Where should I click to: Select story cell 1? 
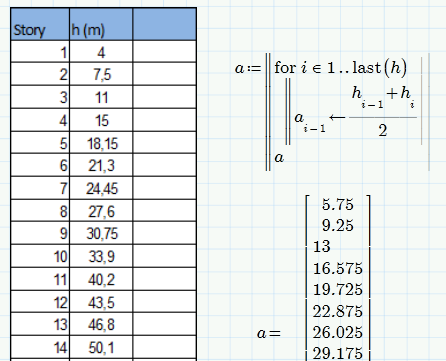click(40, 52)
